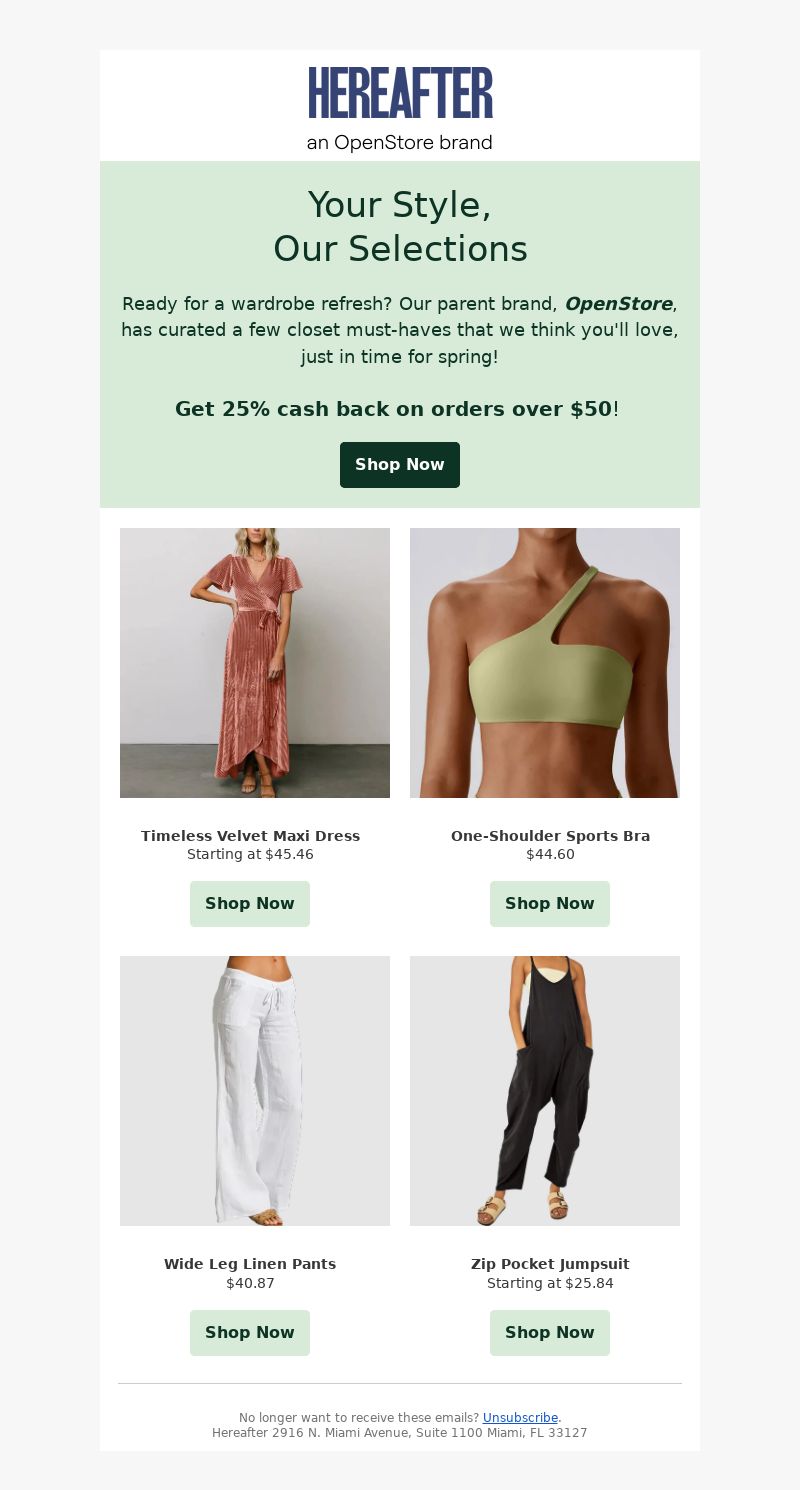Shop Now under Timeless Velvet Maxi Dress
Image resolution: width=800 pixels, height=1490 pixels.
tap(250, 904)
